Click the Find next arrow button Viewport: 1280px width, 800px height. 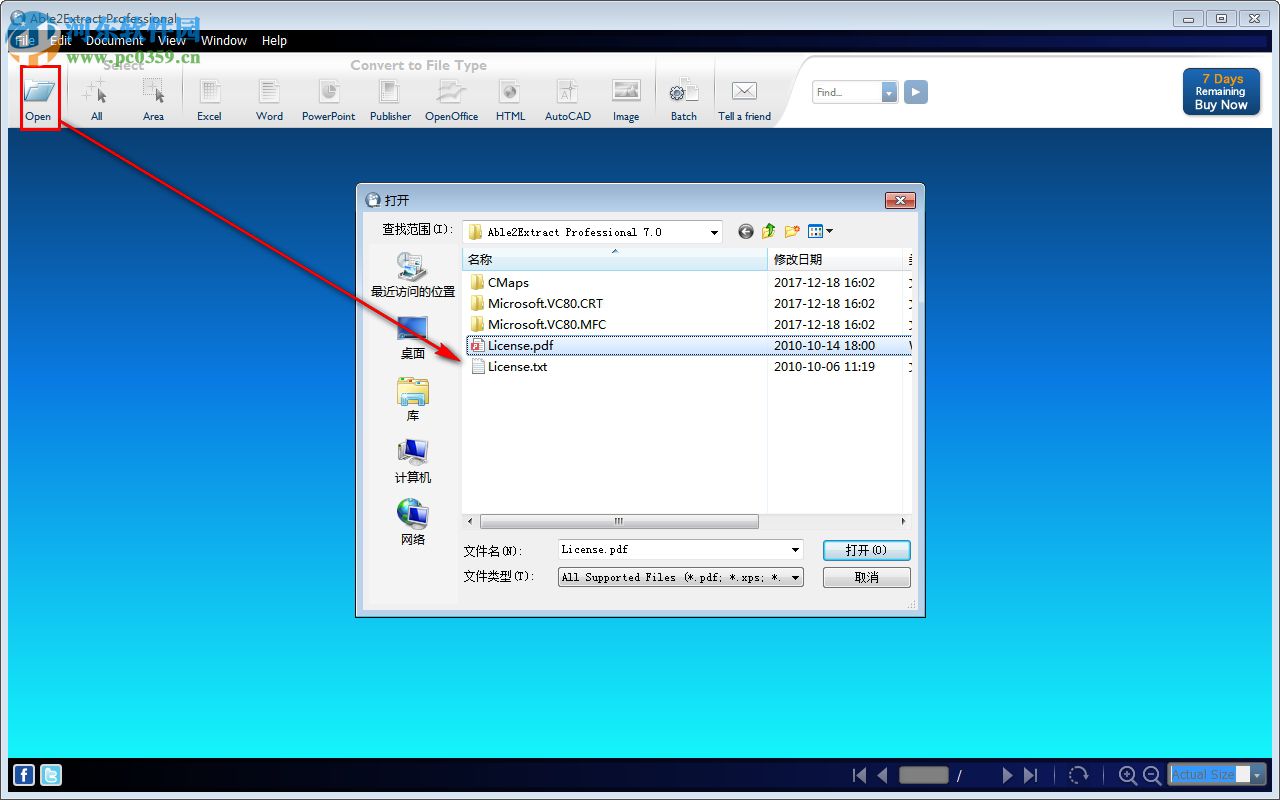coord(916,92)
